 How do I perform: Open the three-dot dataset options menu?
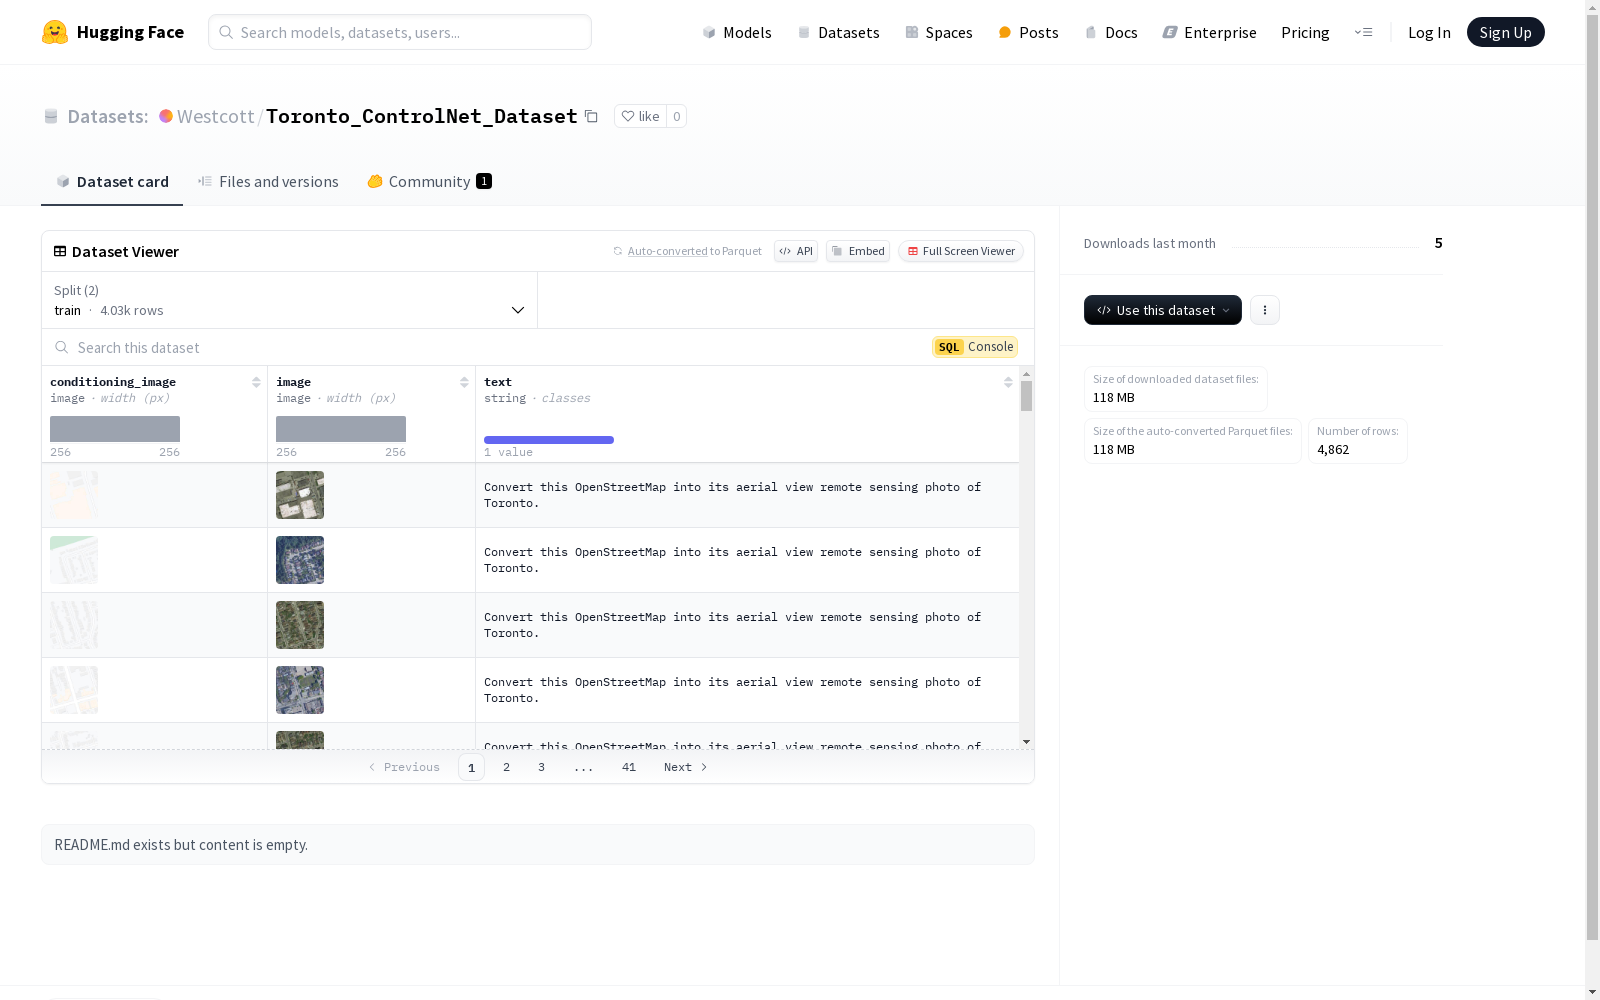tap(1265, 310)
